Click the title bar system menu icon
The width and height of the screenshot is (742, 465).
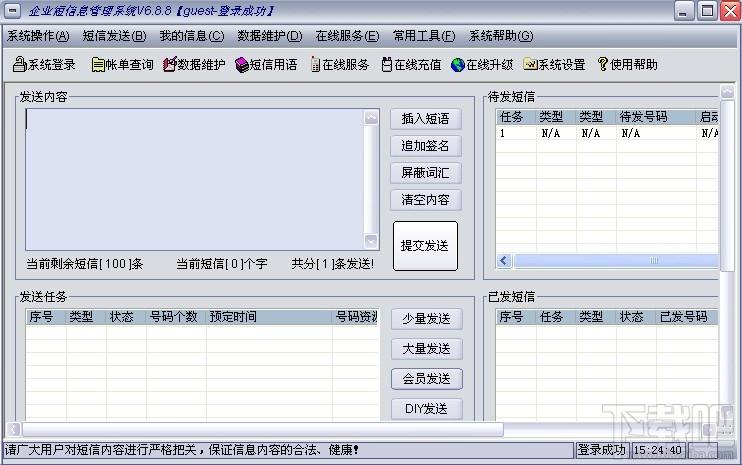[13, 10]
